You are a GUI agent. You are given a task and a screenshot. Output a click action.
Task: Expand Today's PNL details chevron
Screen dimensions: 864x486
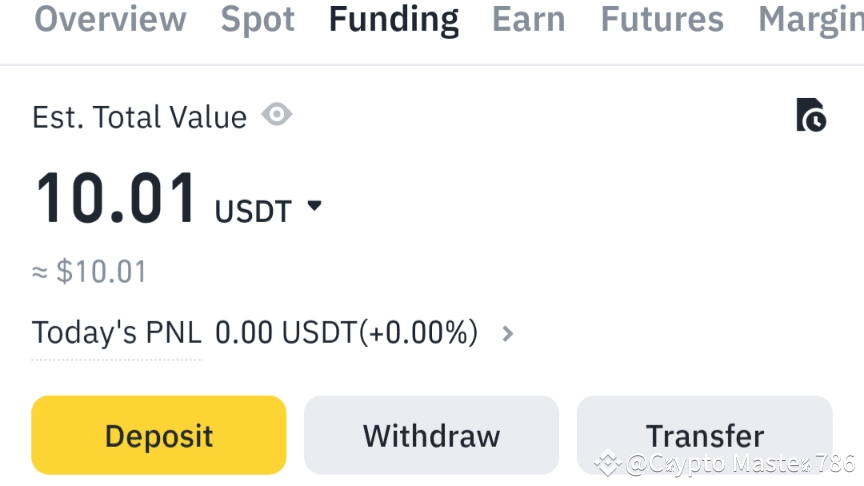click(x=508, y=333)
